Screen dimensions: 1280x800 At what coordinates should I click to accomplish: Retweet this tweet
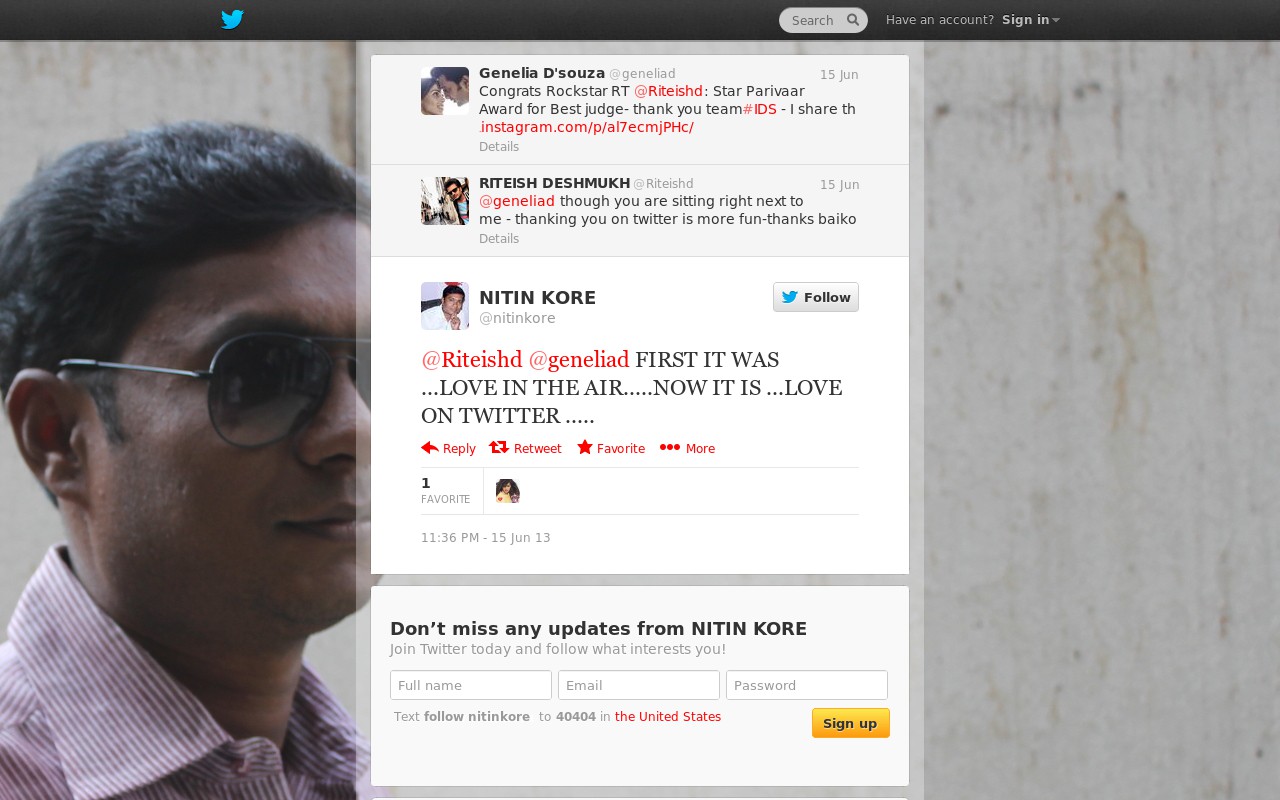tap(525, 448)
